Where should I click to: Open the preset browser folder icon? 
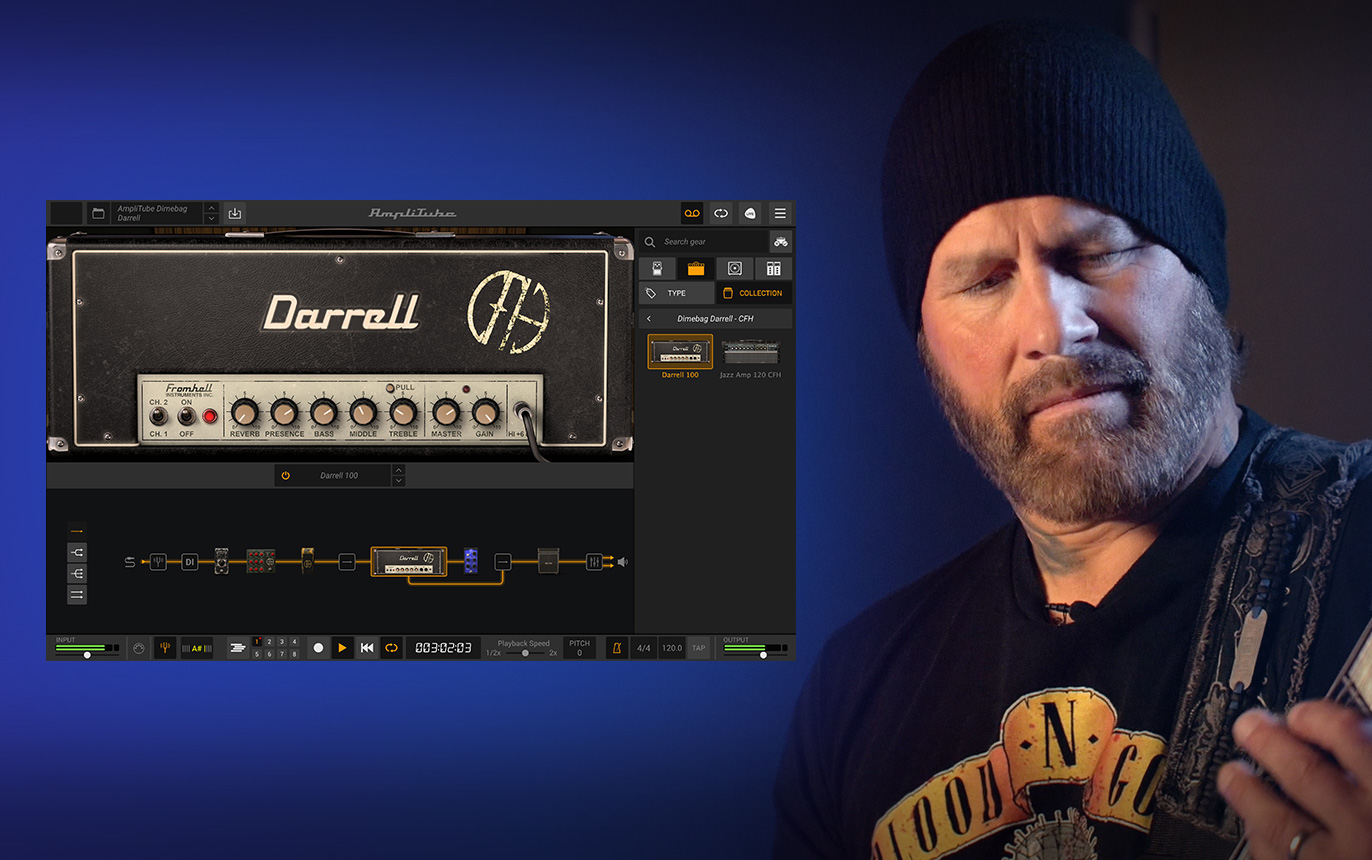(x=98, y=213)
